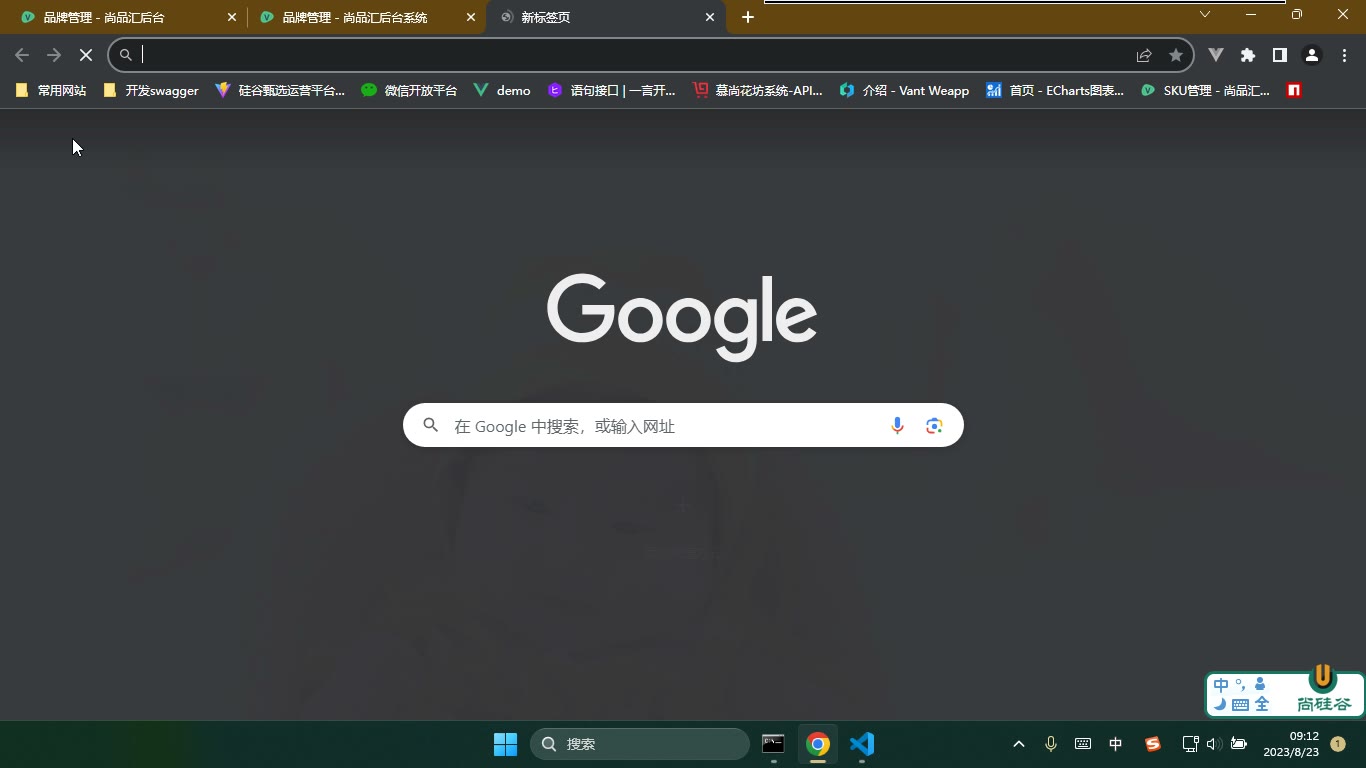Open Chrome's three-dot menu

click(x=1344, y=55)
